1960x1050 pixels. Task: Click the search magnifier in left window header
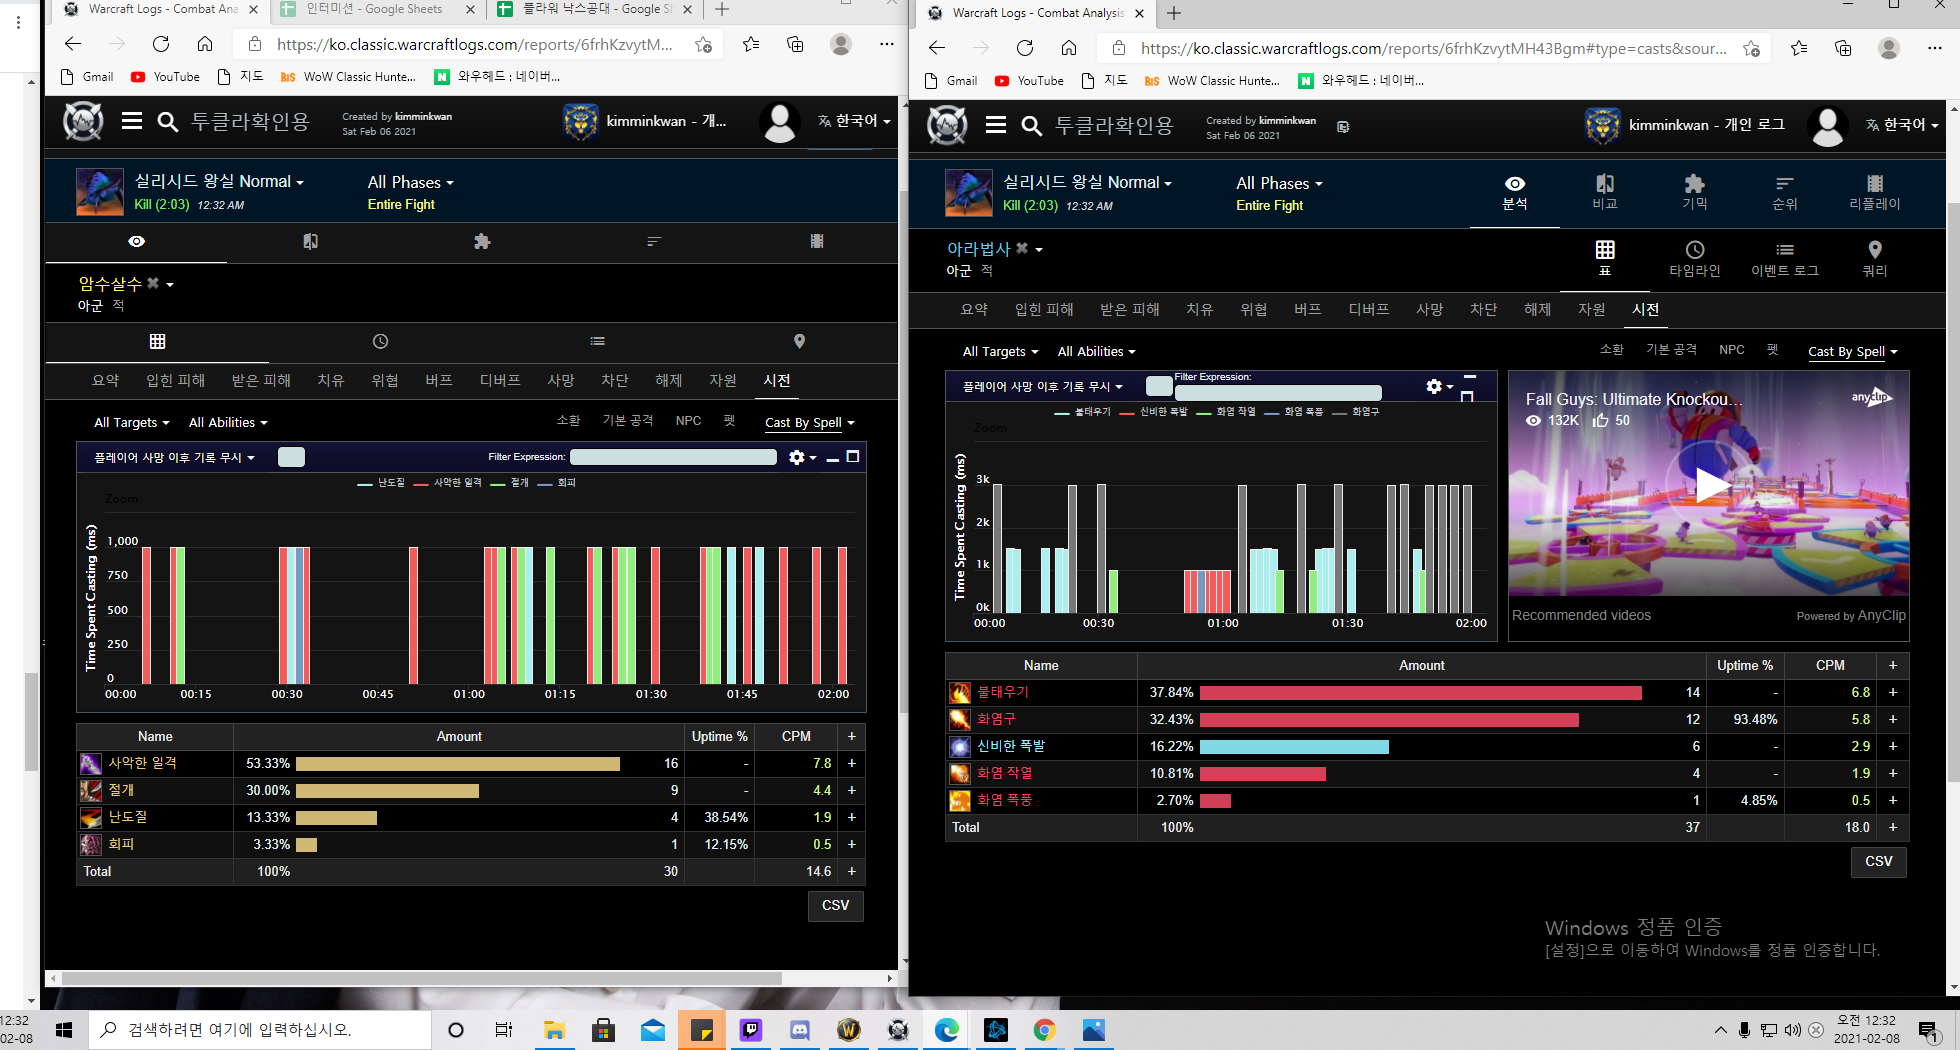click(x=167, y=122)
